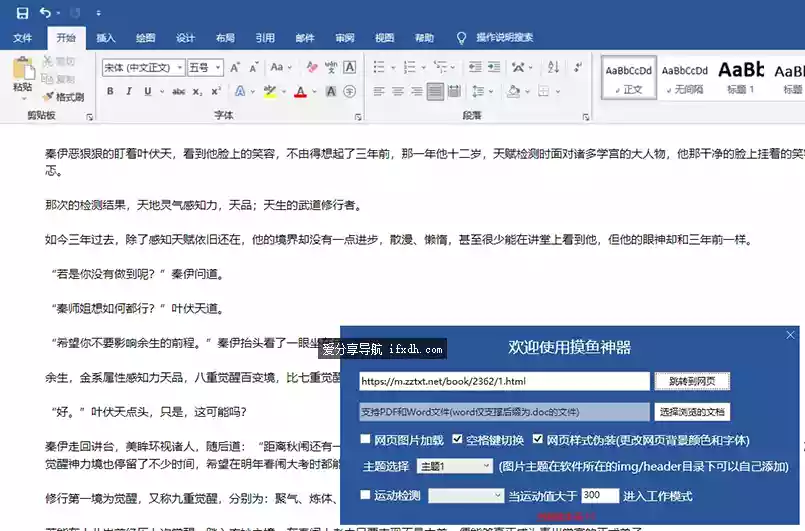Expand Font dialog launcher

tap(358, 117)
